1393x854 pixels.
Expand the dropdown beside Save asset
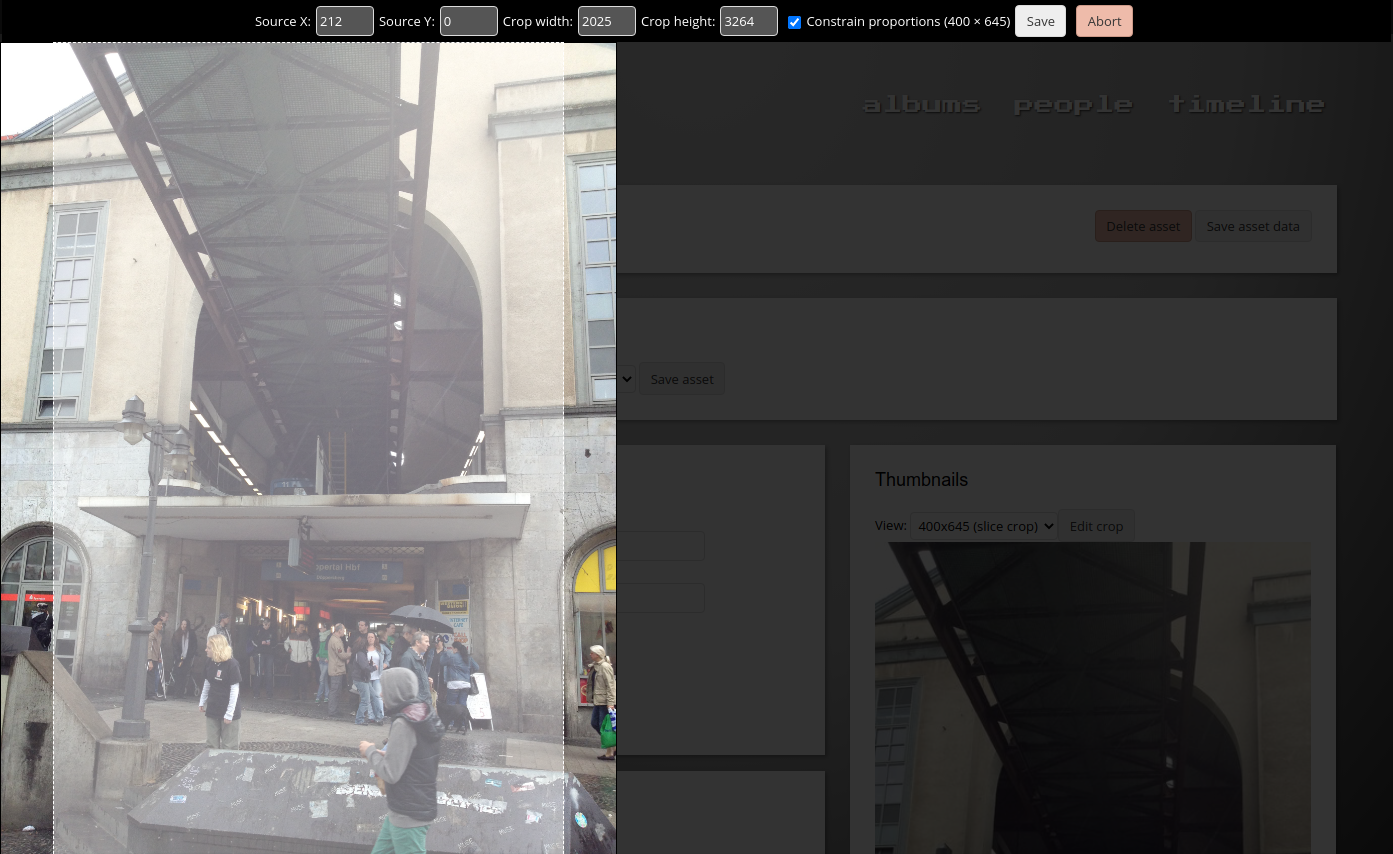[x=626, y=379]
